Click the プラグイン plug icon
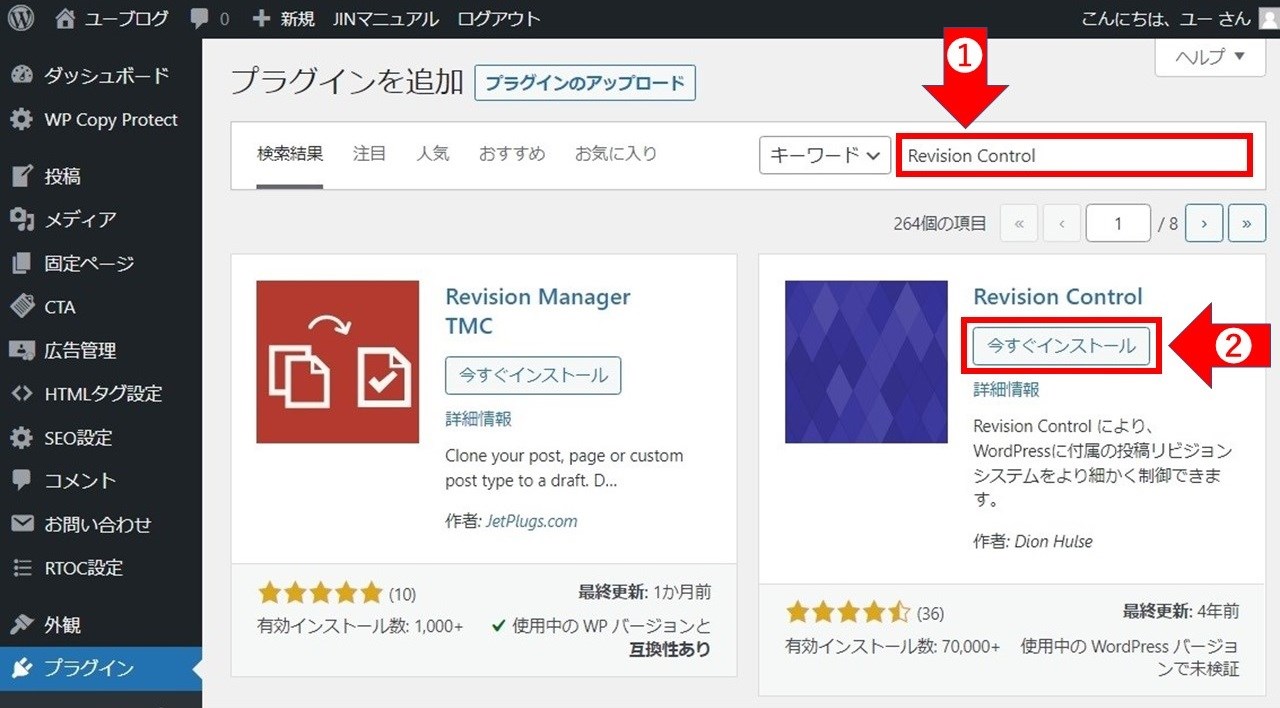Screen dimensions: 1280x708 click(21, 669)
